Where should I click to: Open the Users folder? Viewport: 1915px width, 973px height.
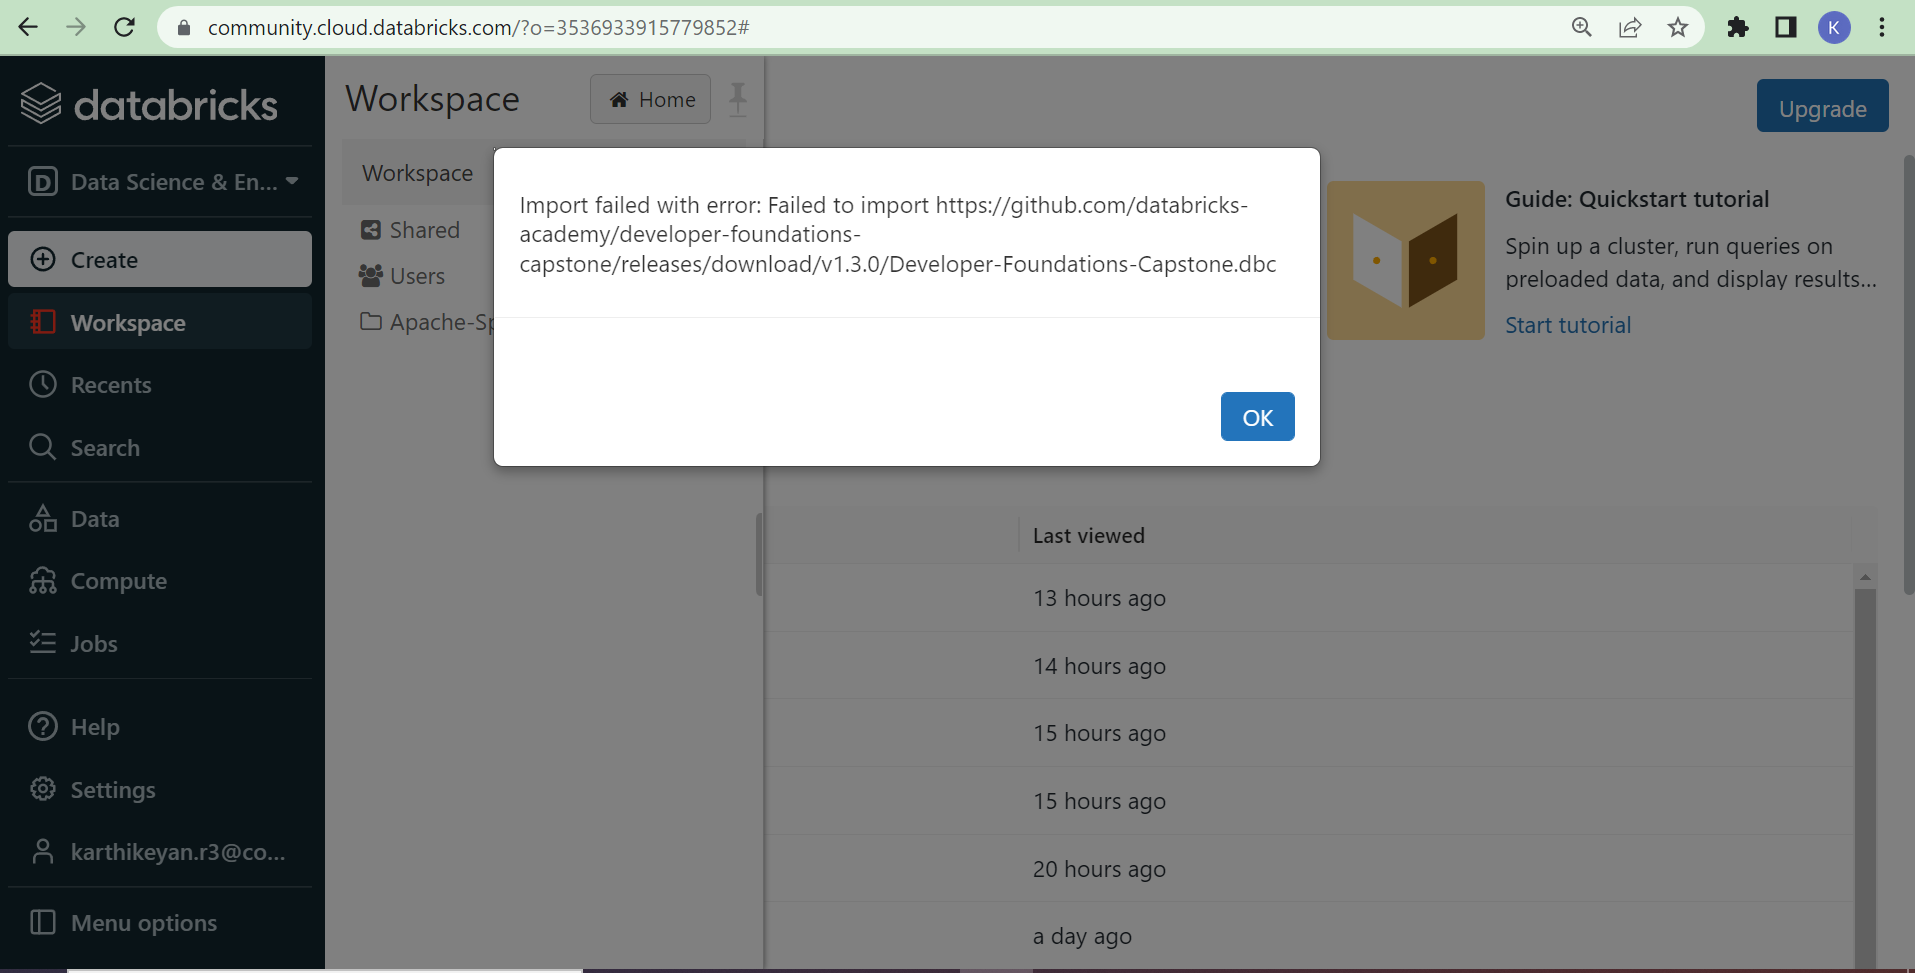(x=417, y=276)
